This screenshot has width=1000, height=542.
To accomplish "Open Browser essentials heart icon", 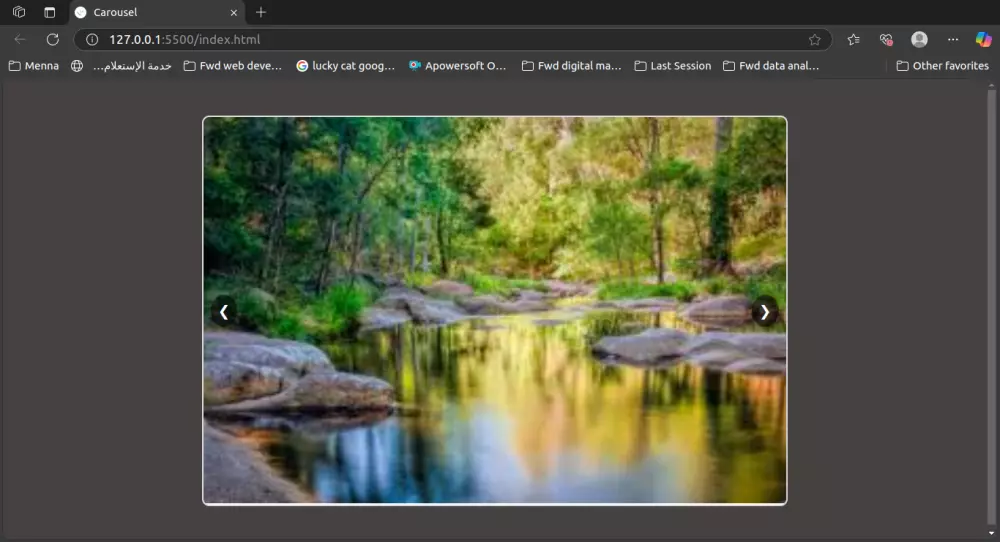I will (886, 40).
